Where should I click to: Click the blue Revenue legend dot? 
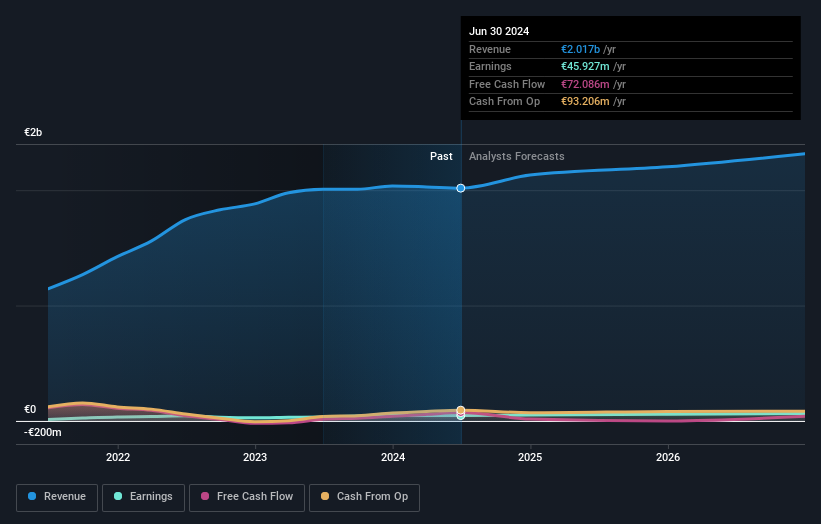click(32, 496)
